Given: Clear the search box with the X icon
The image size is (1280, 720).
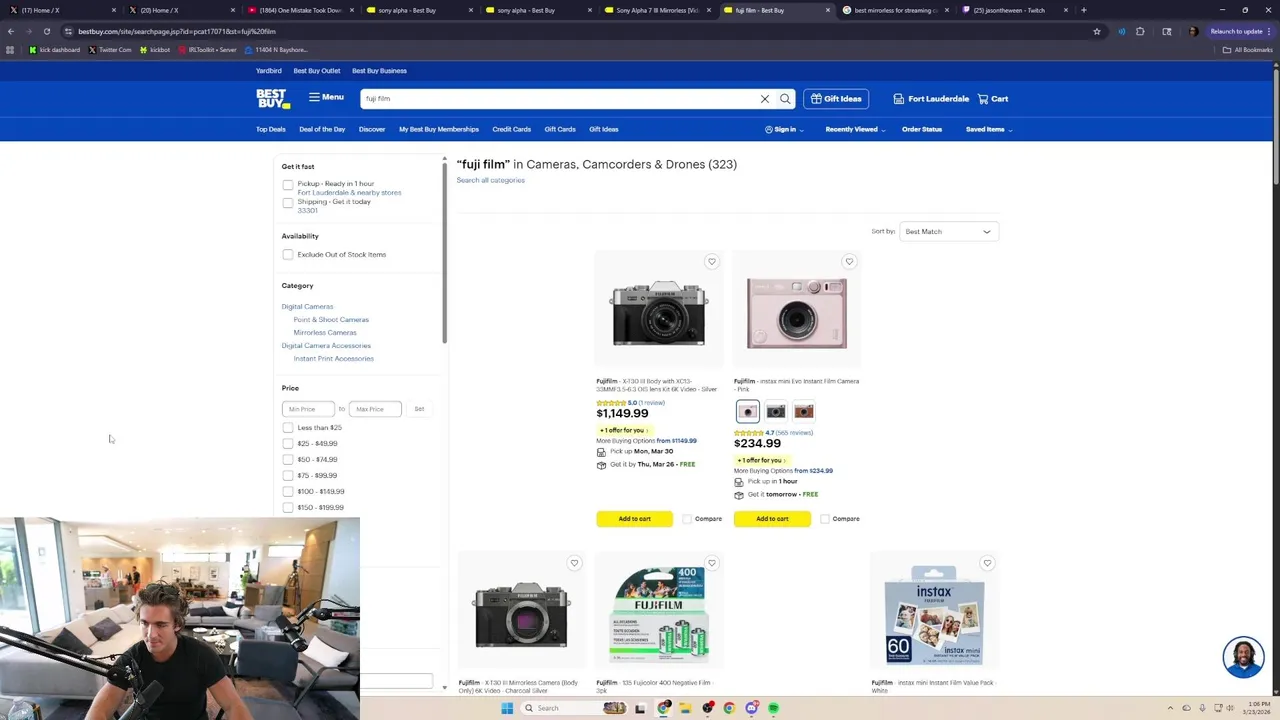Looking at the screenshot, I should (765, 99).
